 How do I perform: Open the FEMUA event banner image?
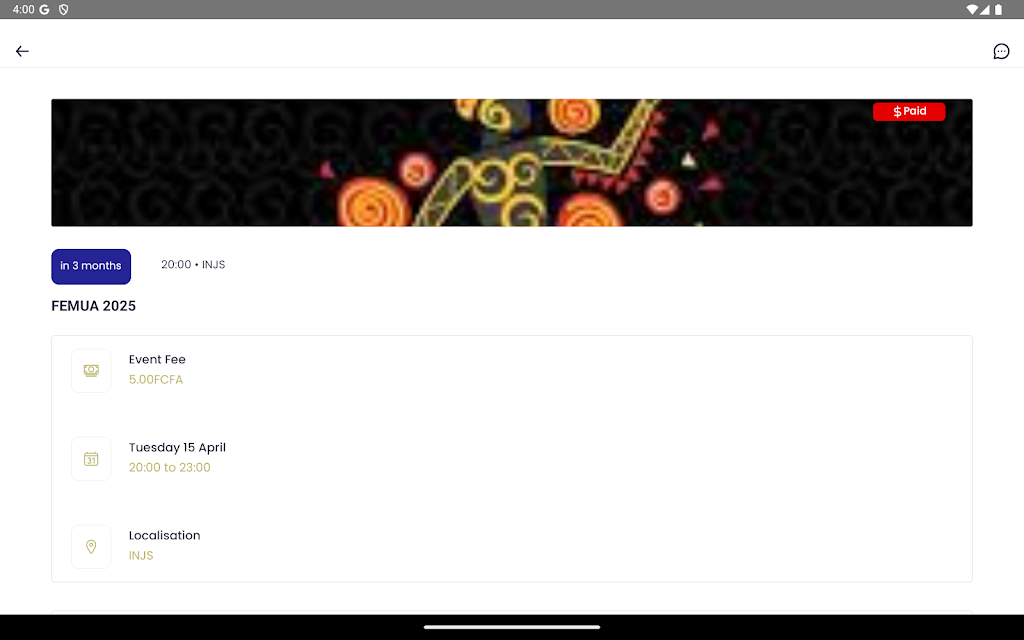tap(512, 163)
